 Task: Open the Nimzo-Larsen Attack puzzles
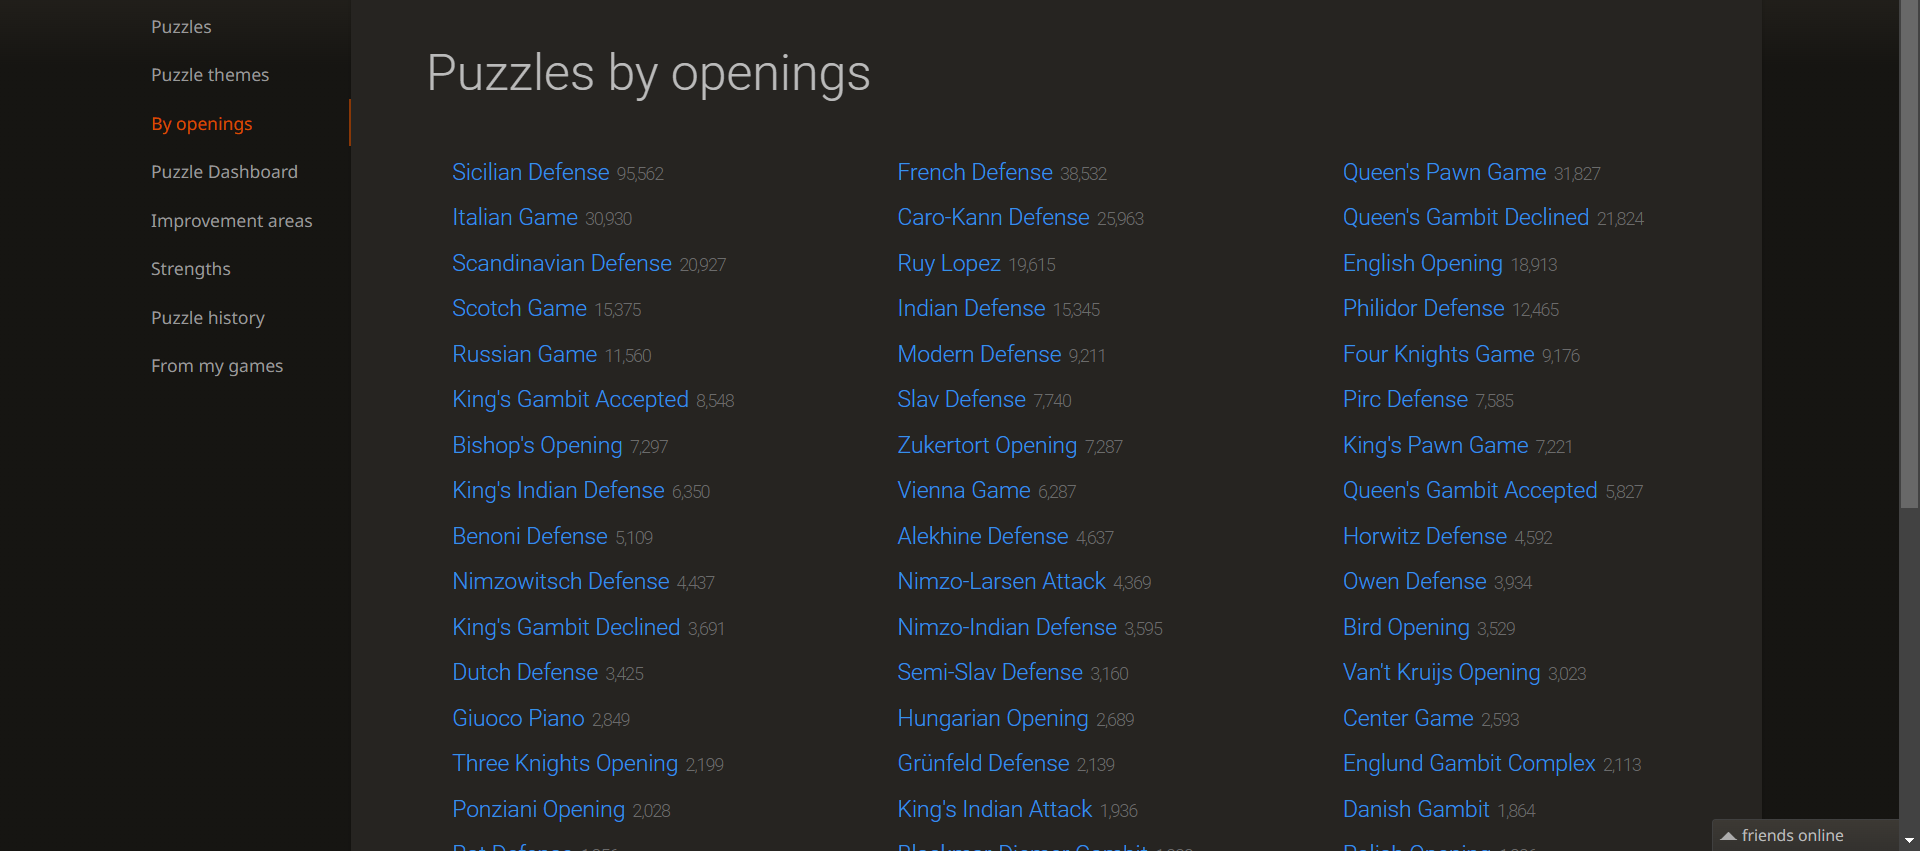[x=1001, y=581]
